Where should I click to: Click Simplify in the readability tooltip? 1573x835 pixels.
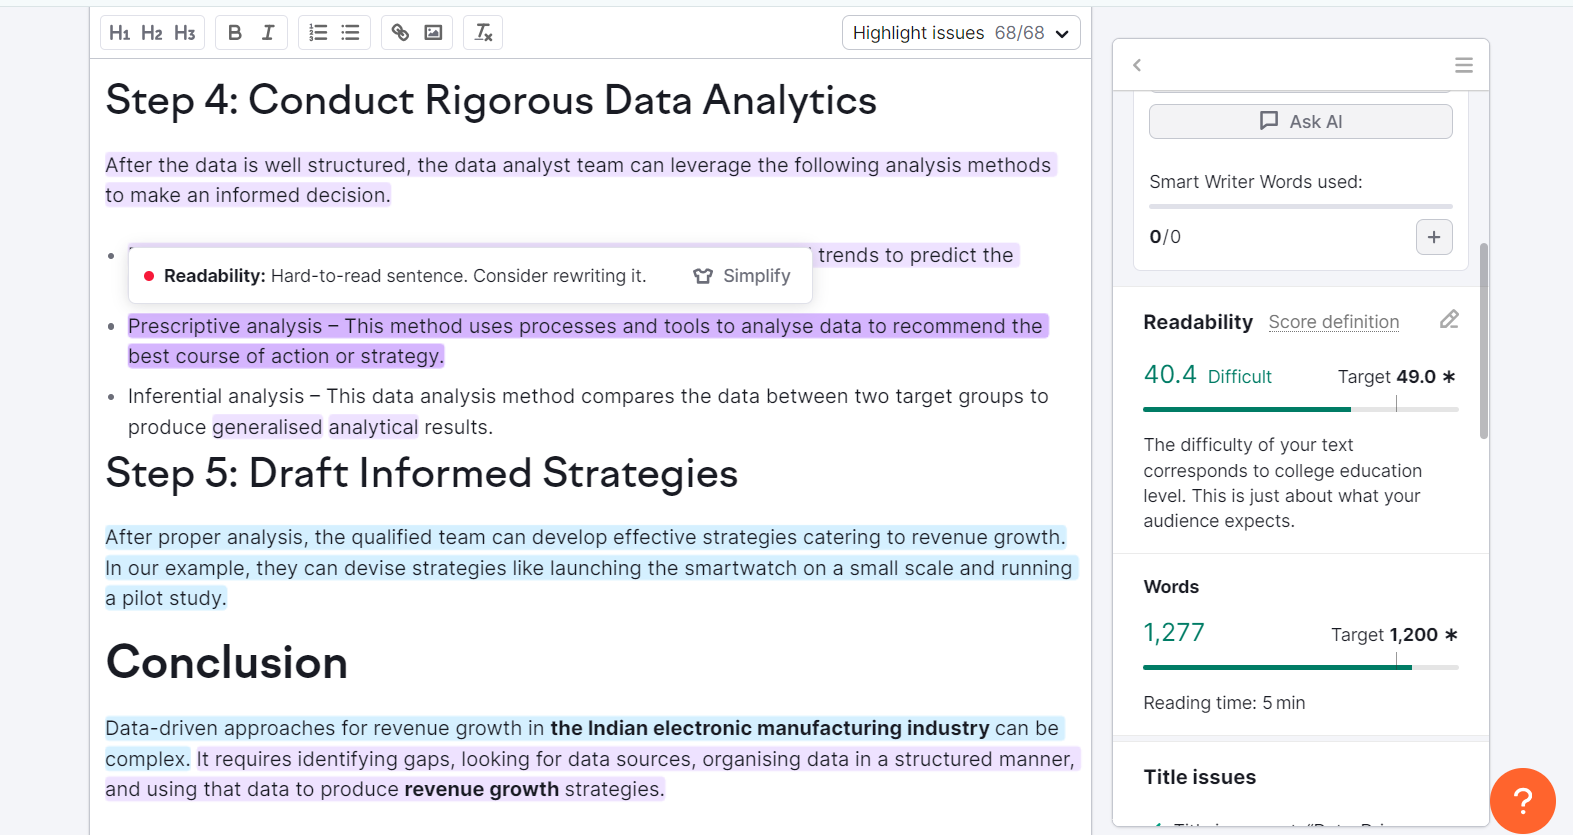(x=742, y=276)
